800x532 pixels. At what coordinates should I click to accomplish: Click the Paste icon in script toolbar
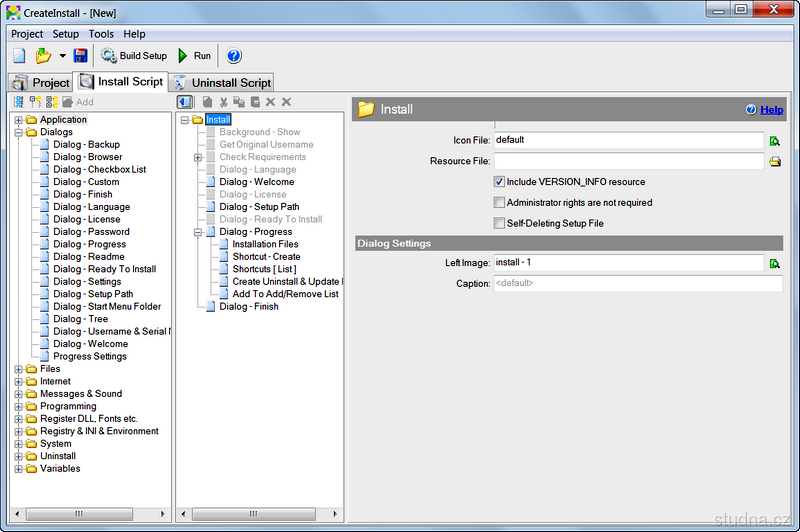255,102
